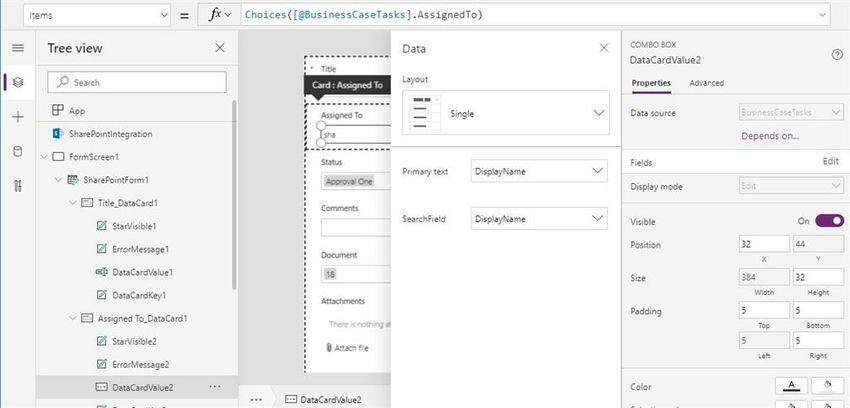
Task: Open the hamburger menu icon
Action: tap(18, 48)
